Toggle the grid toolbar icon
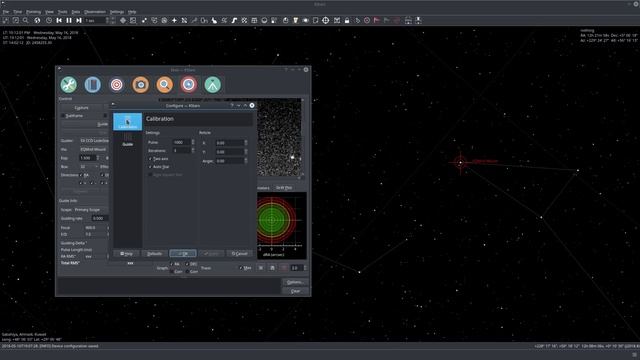The height and width of the screenshot is (360, 640). [x=254, y=20]
